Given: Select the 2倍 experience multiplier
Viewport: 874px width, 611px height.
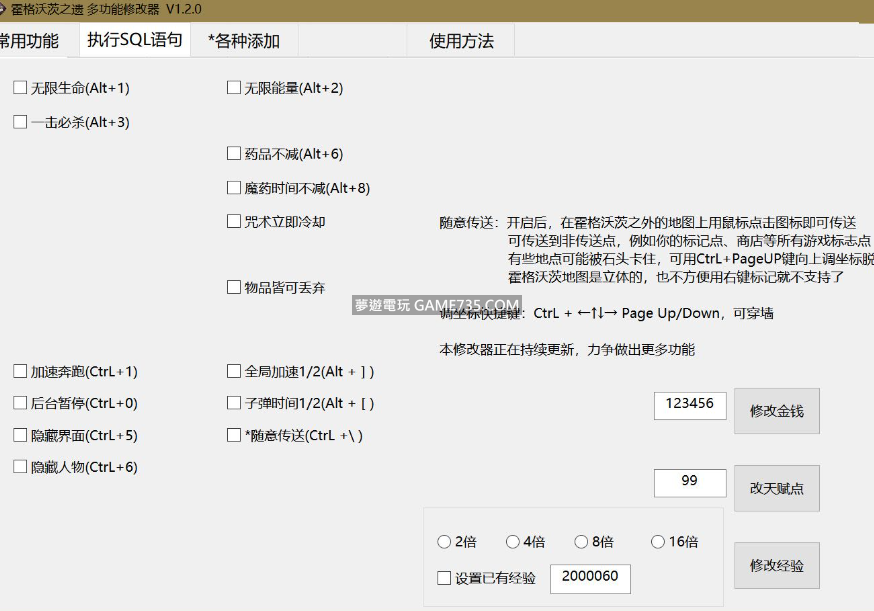Looking at the screenshot, I should pyautogui.click(x=444, y=542).
